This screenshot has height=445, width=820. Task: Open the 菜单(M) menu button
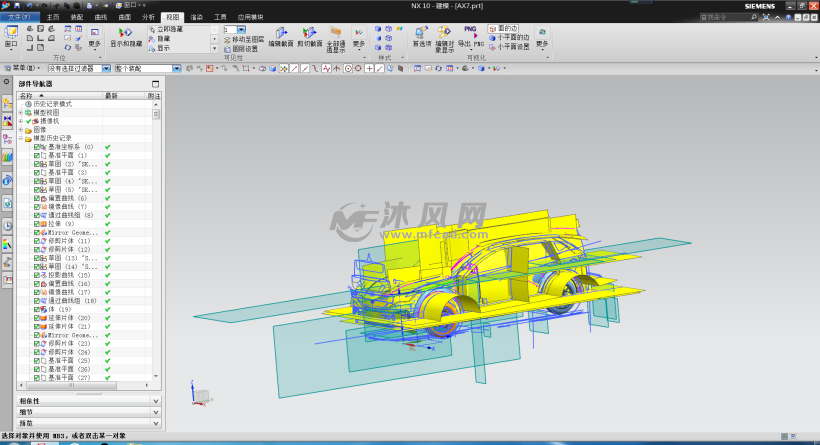(x=22, y=69)
